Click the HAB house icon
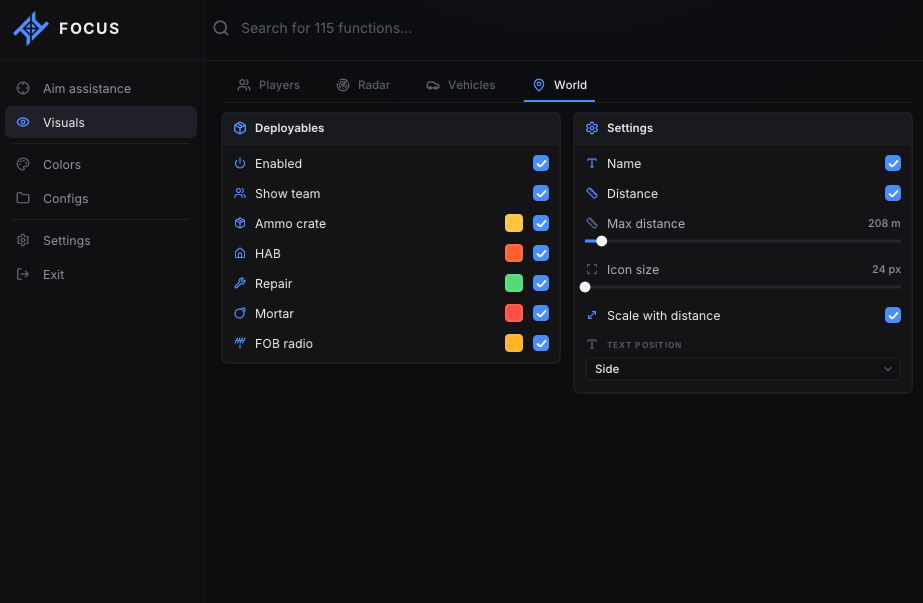 point(240,253)
